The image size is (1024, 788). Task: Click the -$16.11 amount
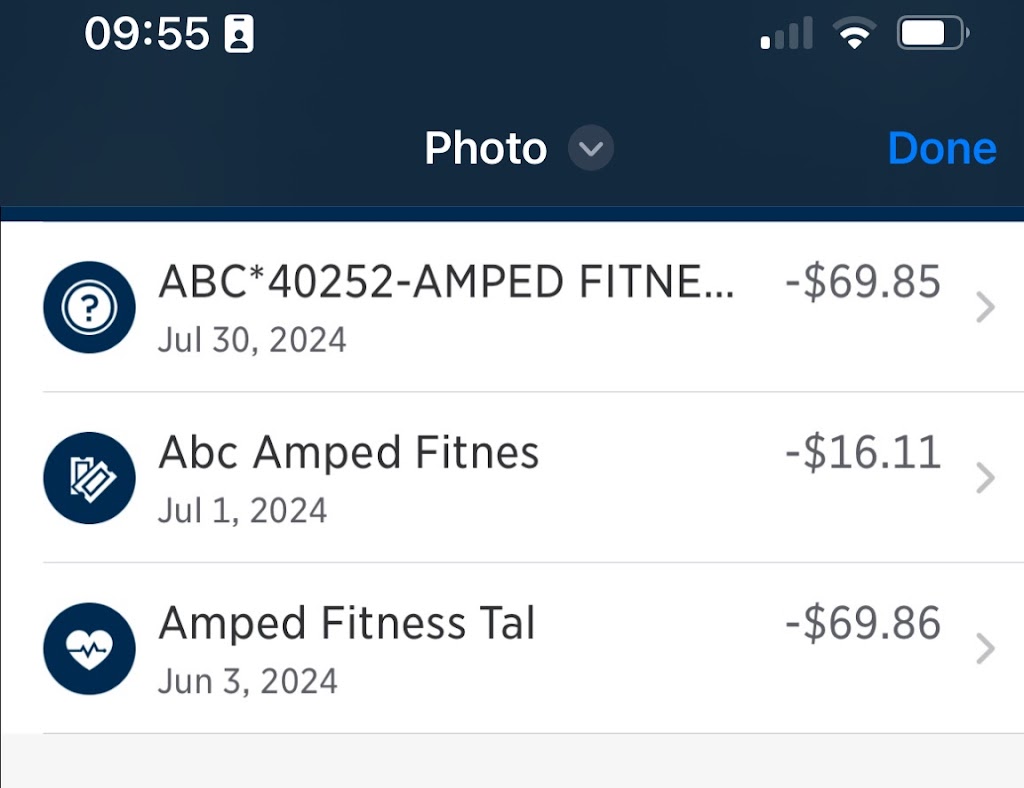(x=863, y=453)
